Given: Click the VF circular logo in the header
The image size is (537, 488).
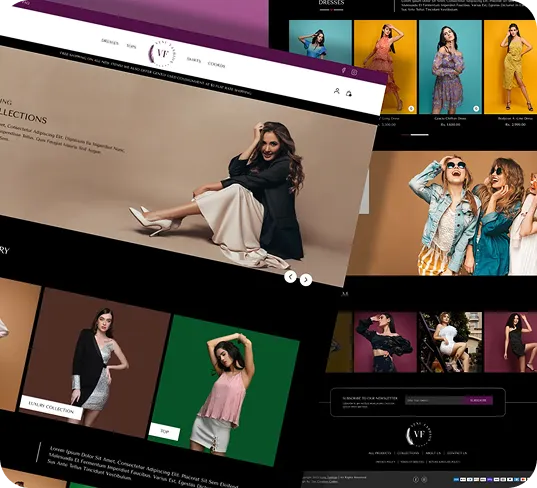Looking at the screenshot, I should tap(163, 53).
